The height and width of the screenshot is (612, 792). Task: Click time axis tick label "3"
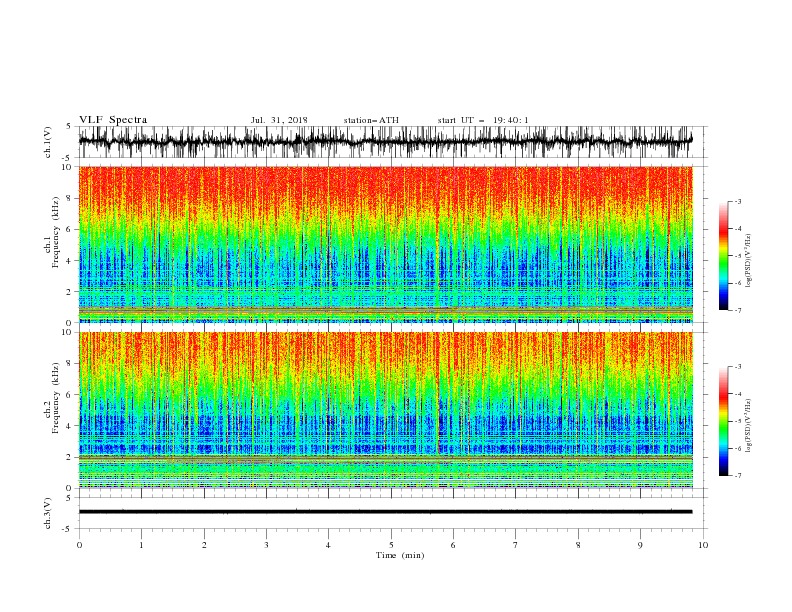pyautogui.click(x=266, y=545)
